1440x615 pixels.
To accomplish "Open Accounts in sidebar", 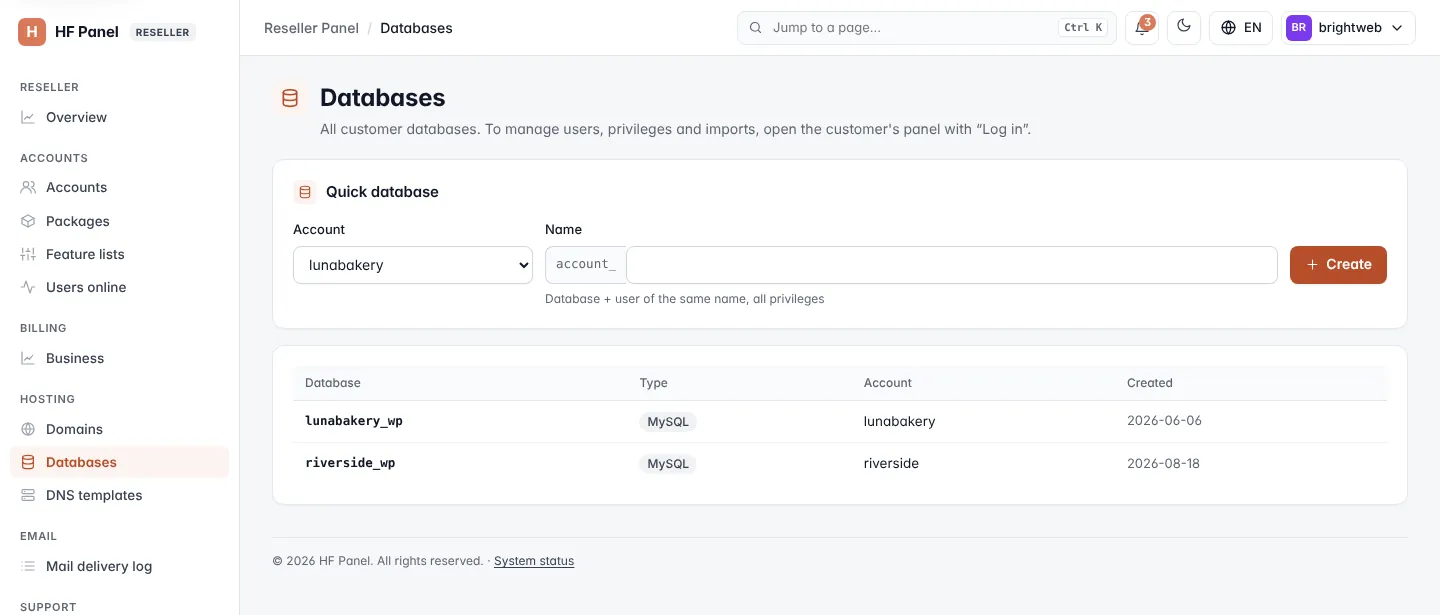I will click(x=119, y=187).
